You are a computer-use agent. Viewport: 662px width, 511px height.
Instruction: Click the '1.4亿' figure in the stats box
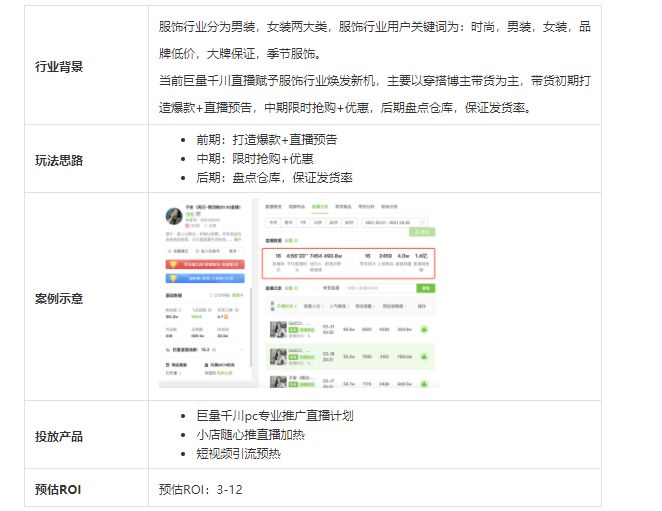tap(421, 256)
